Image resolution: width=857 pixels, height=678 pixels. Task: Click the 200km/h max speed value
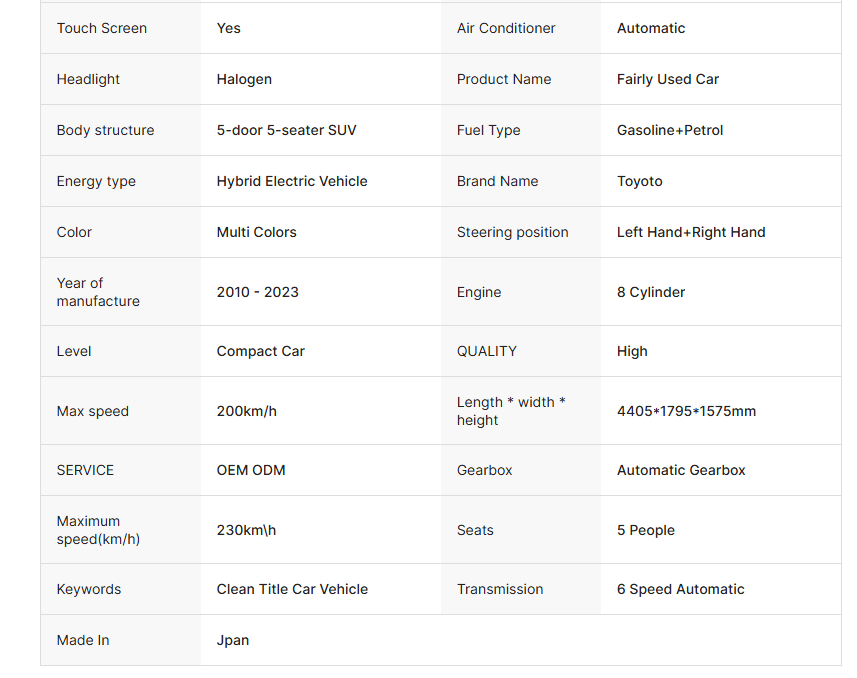click(x=246, y=411)
